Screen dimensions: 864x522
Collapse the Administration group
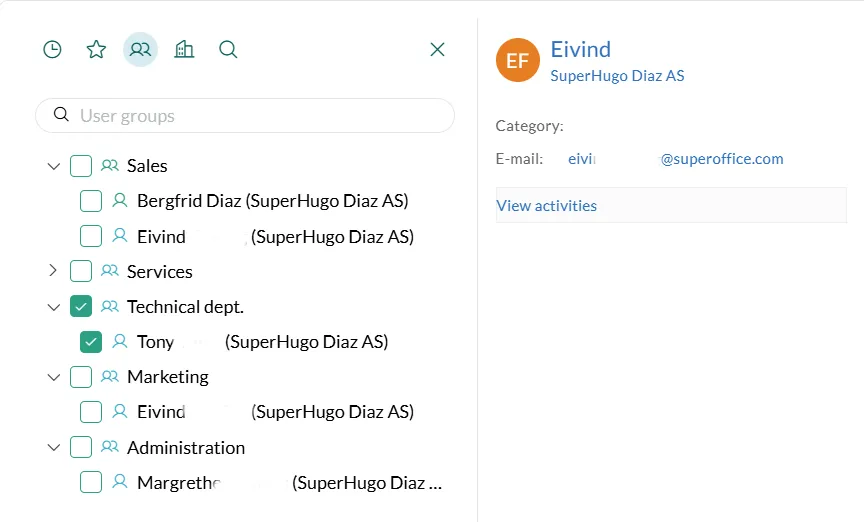click(54, 448)
